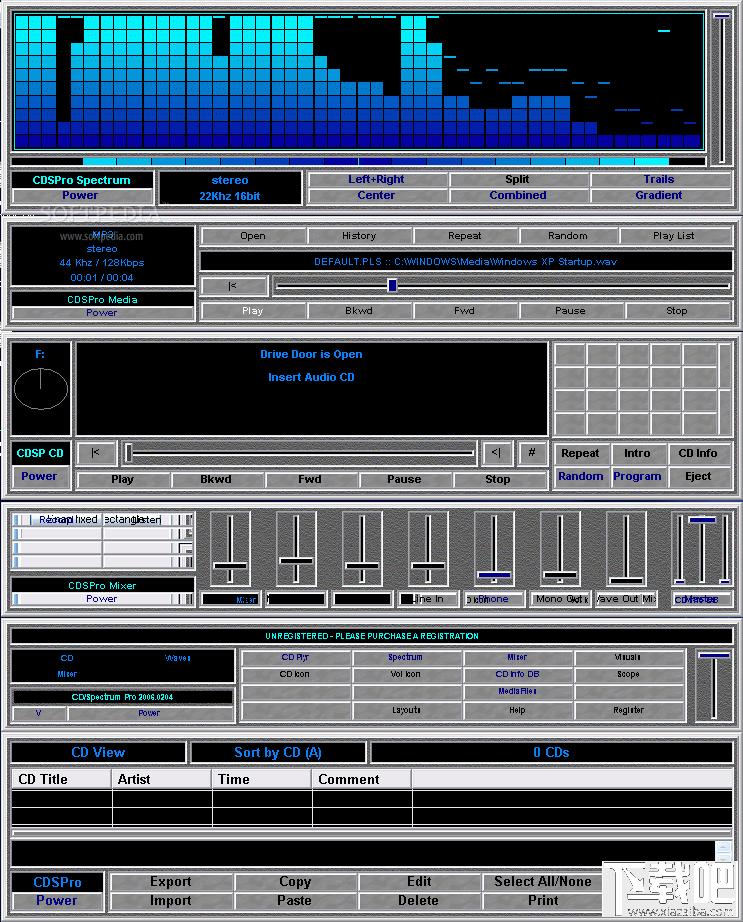Click the Mono Out mixer fader
743x922 pixels.
pos(560,574)
